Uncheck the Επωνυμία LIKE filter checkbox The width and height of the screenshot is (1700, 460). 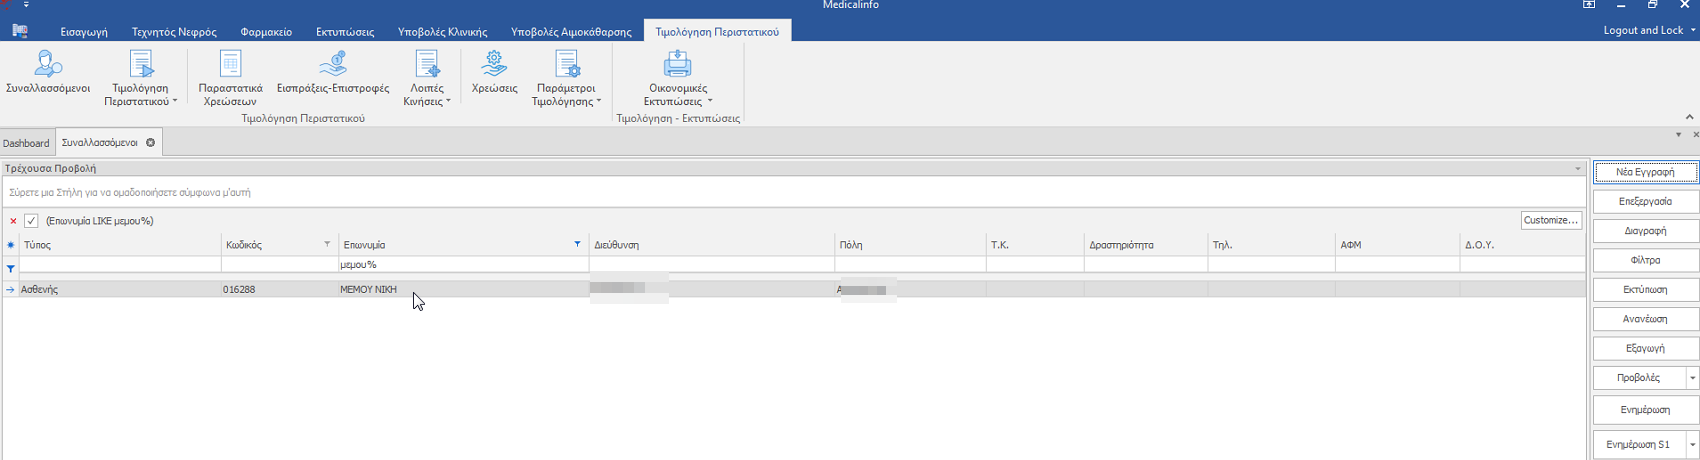[x=31, y=221]
